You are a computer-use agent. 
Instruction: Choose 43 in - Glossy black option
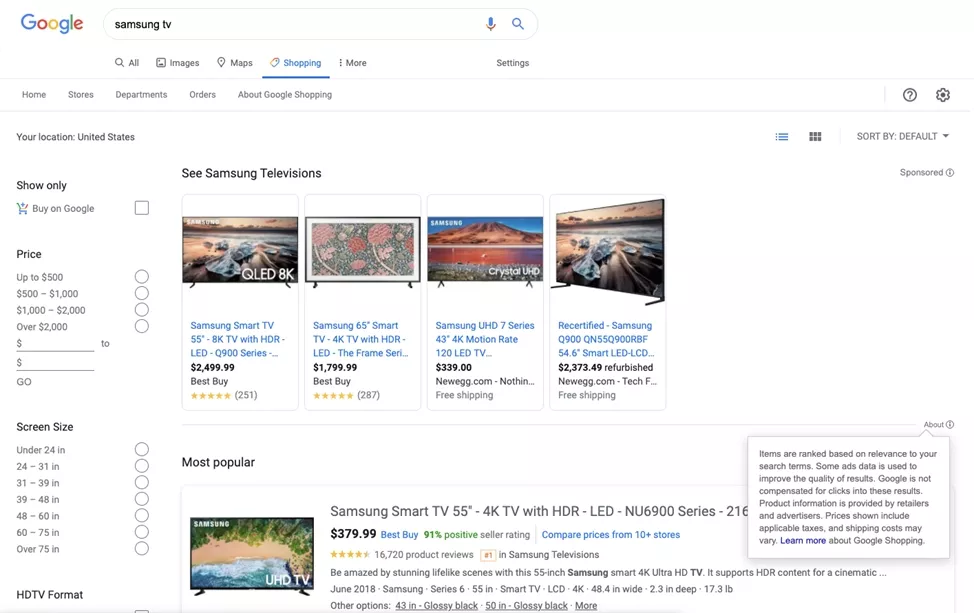tap(437, 606)
